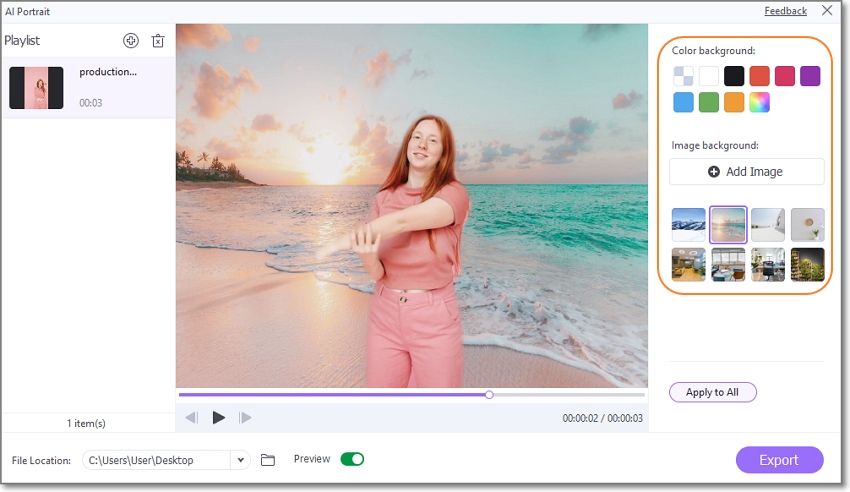
Task: Click the 1 item(s) count label
Action: pyautogui.click(x=86, y=423)
